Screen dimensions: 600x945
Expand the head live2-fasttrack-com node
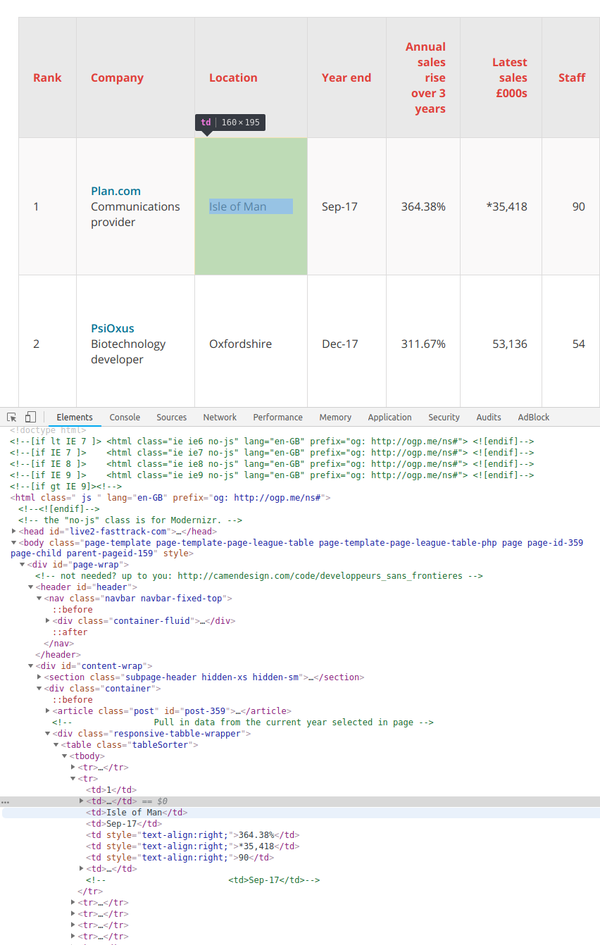pyautogui.click(x=14, y=532)
